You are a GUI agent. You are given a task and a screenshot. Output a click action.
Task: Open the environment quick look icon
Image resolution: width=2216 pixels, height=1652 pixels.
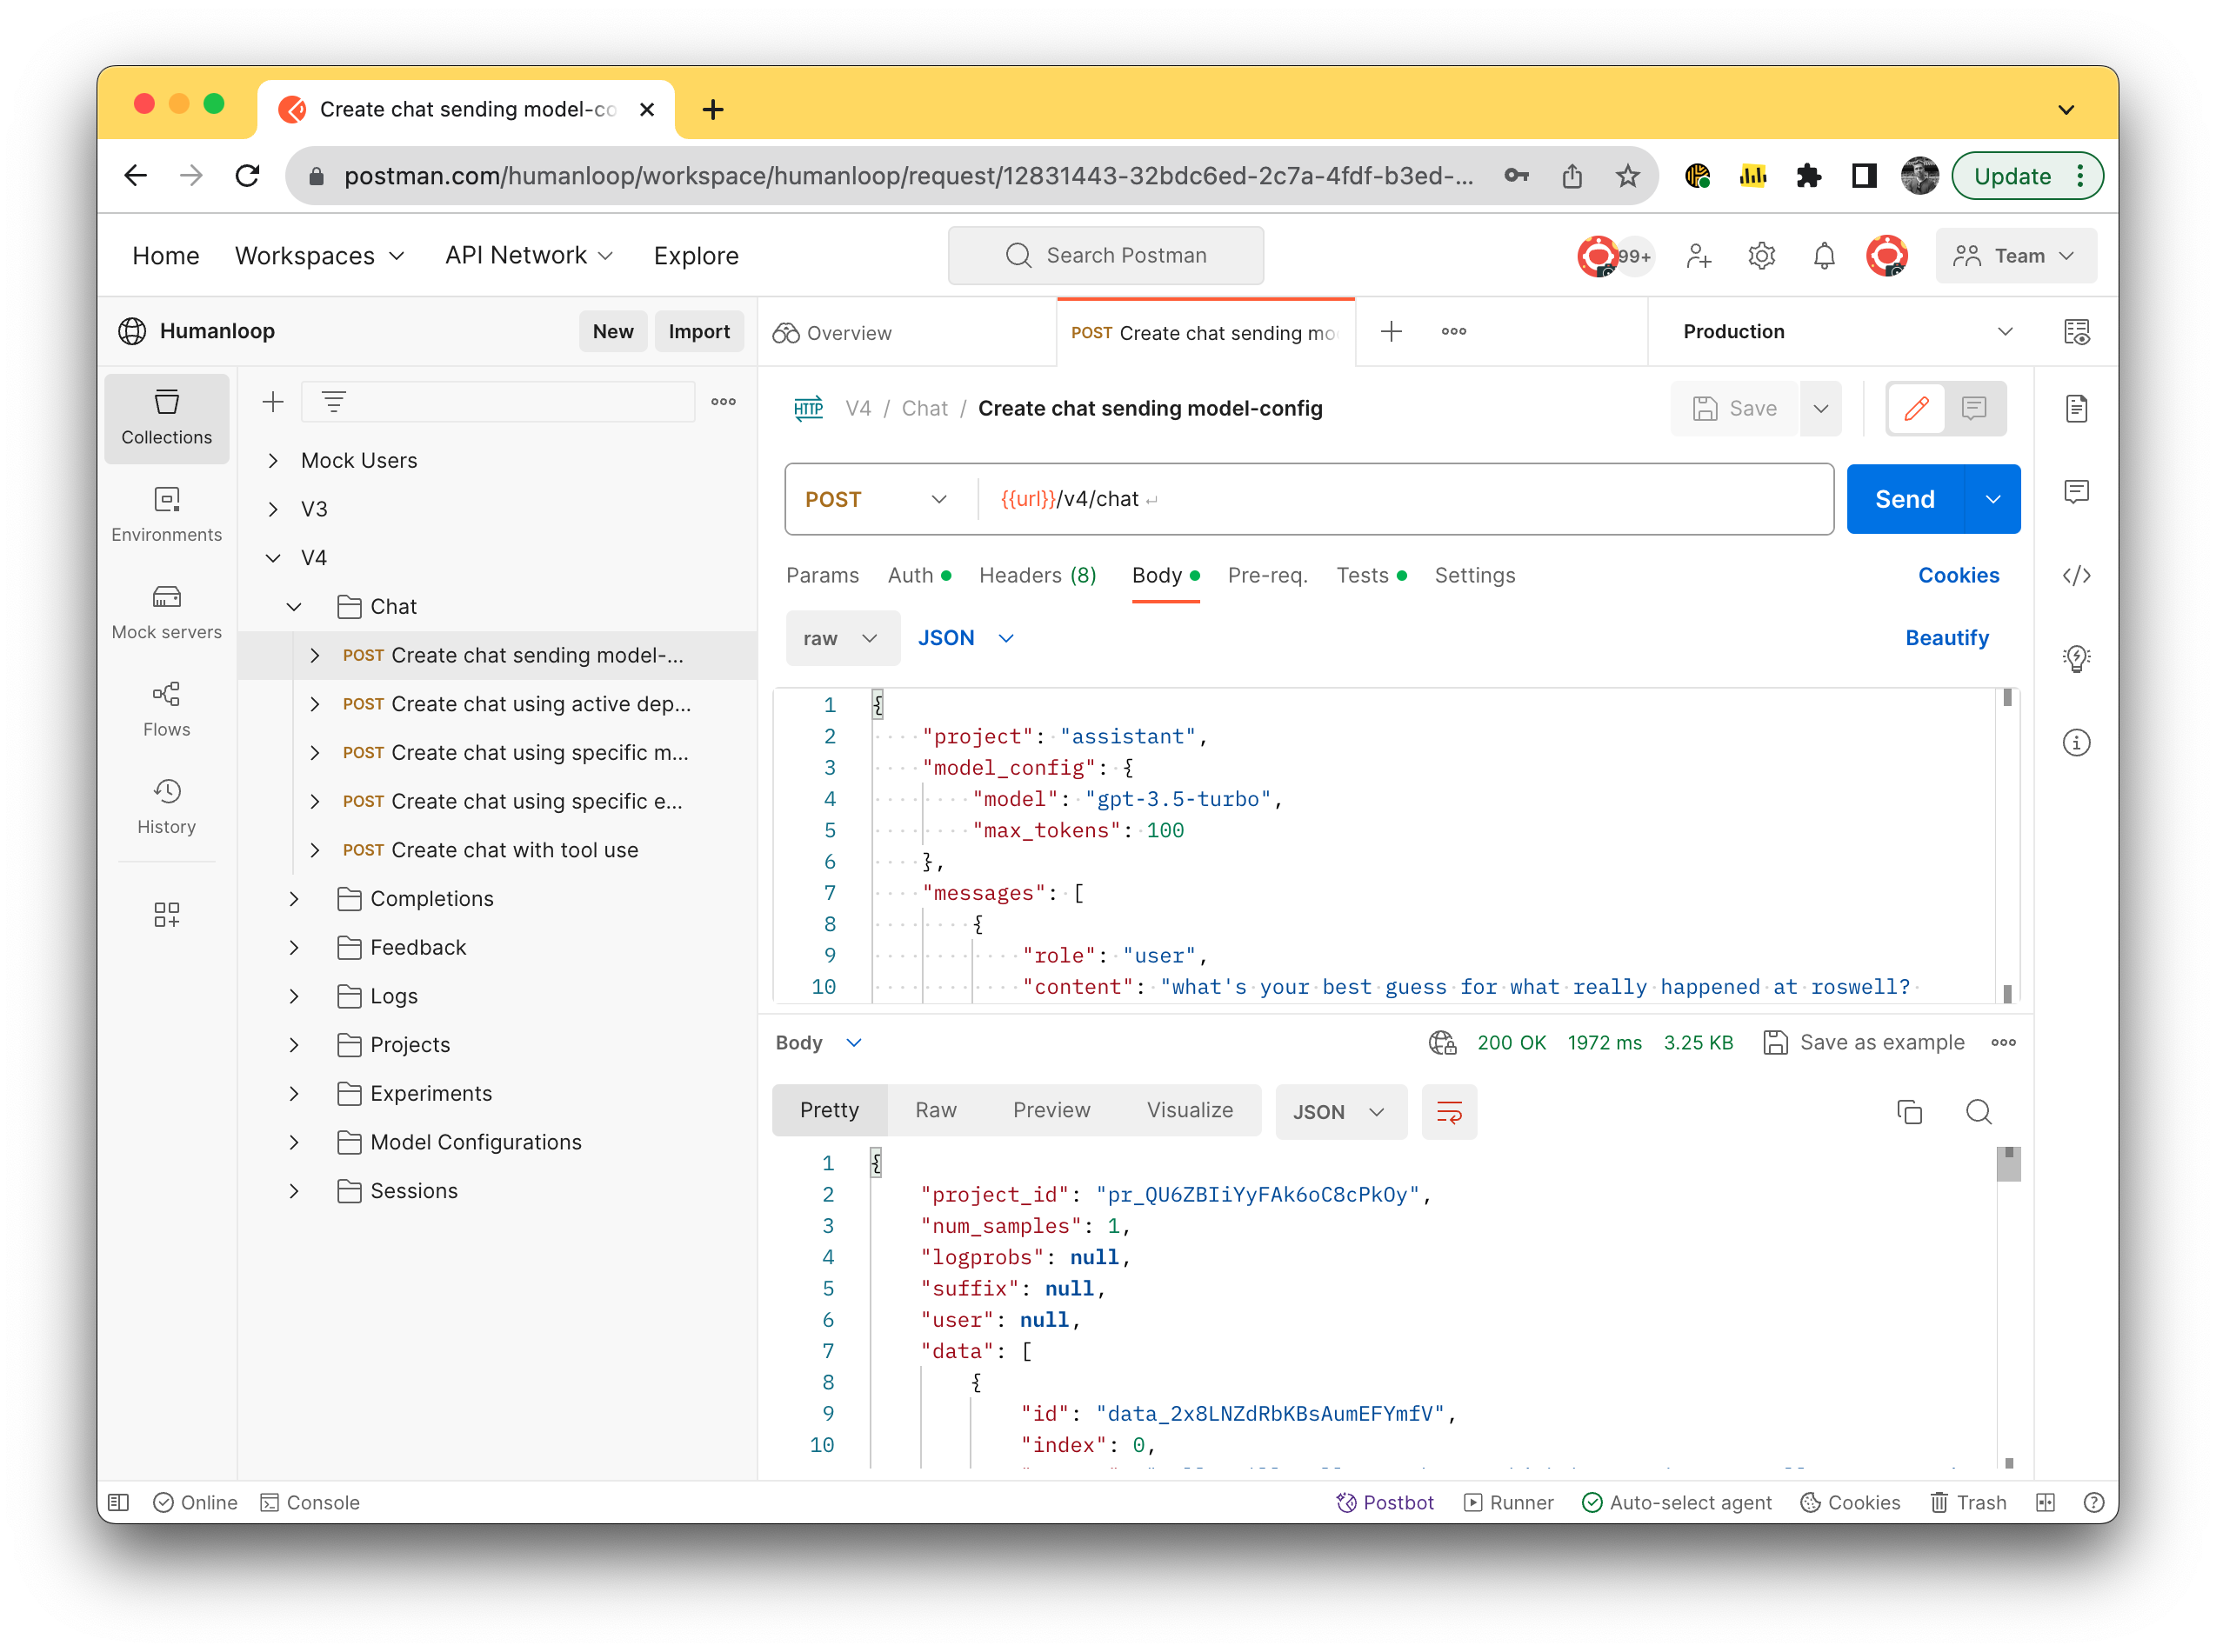(2076, 332)
